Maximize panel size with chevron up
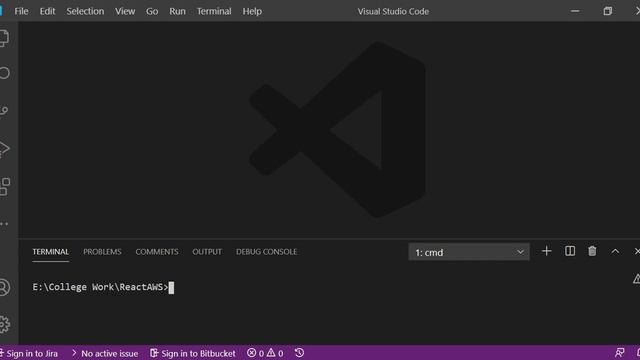Viewport: 640px width, 360px height. (x=615, y=251)
